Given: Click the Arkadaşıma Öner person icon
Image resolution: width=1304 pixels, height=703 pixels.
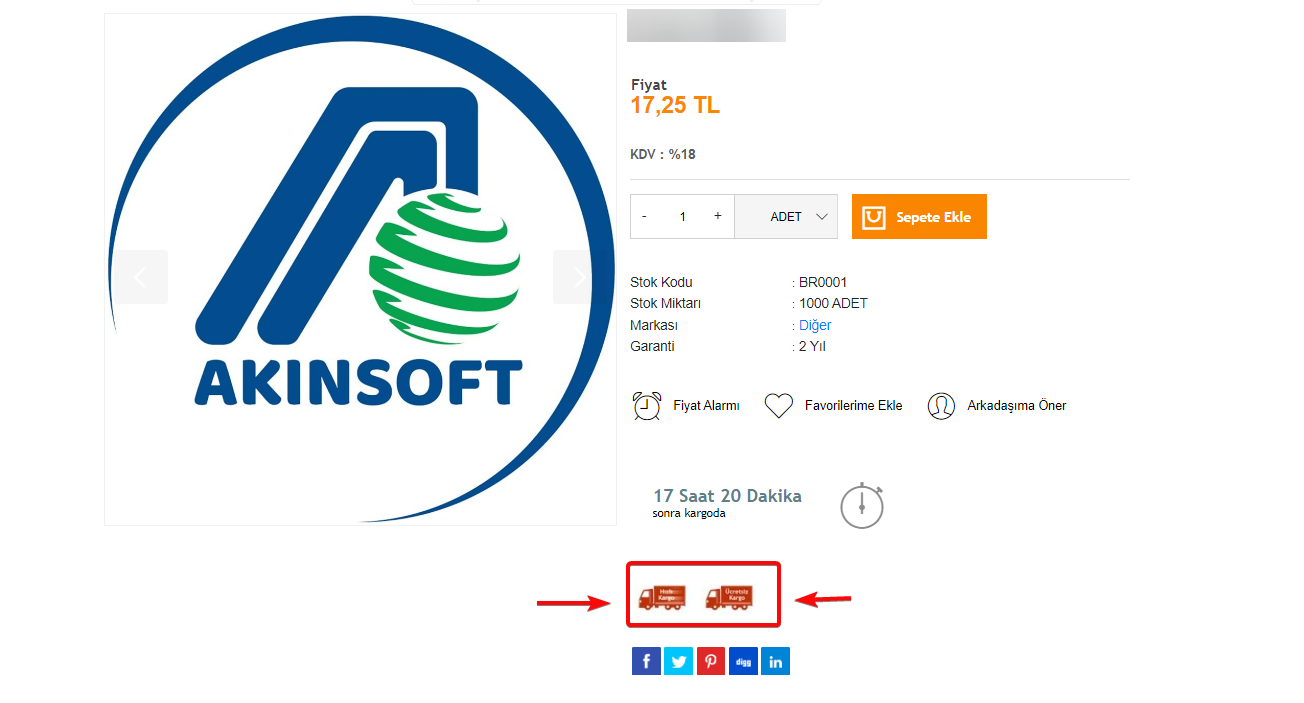Looking at the screenshot, I should pyautogui.click(x=941, y=405).
